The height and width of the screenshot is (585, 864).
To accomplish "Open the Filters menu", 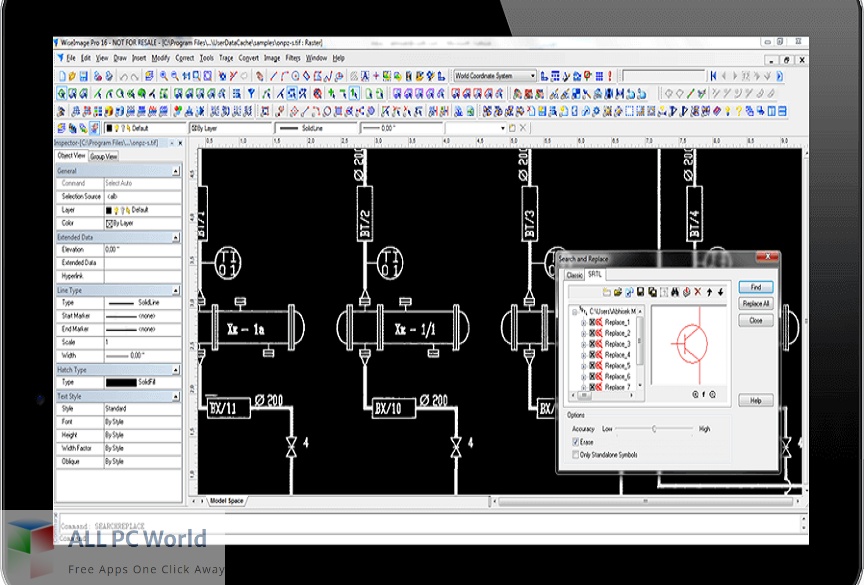I will [x=293, y=58].
